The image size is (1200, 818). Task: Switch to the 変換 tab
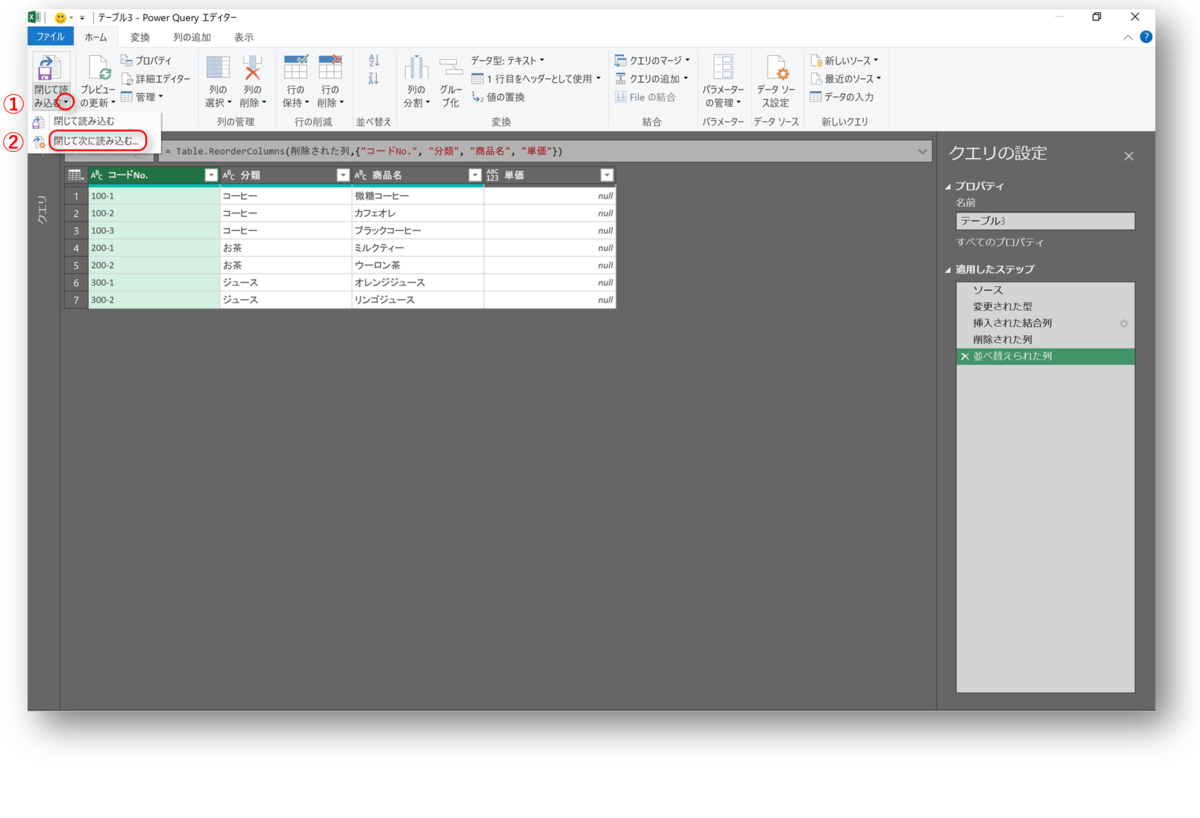click(x=140, y=37)
